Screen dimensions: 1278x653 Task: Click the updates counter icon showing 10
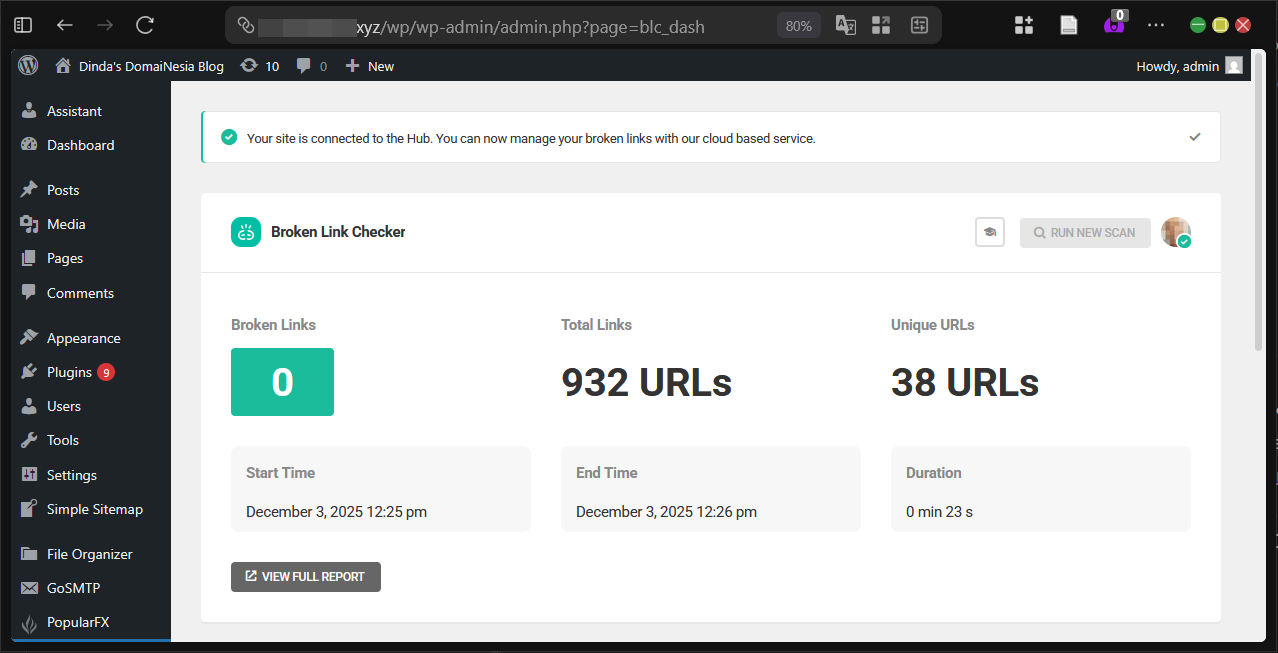[249, 65]
